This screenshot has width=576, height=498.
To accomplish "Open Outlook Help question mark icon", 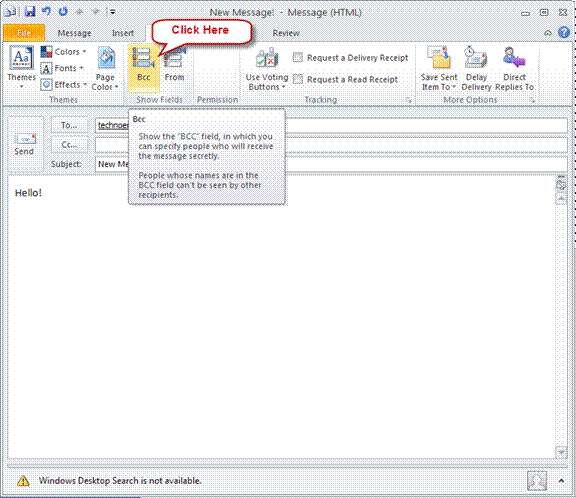I will click(x=564, y=32).
